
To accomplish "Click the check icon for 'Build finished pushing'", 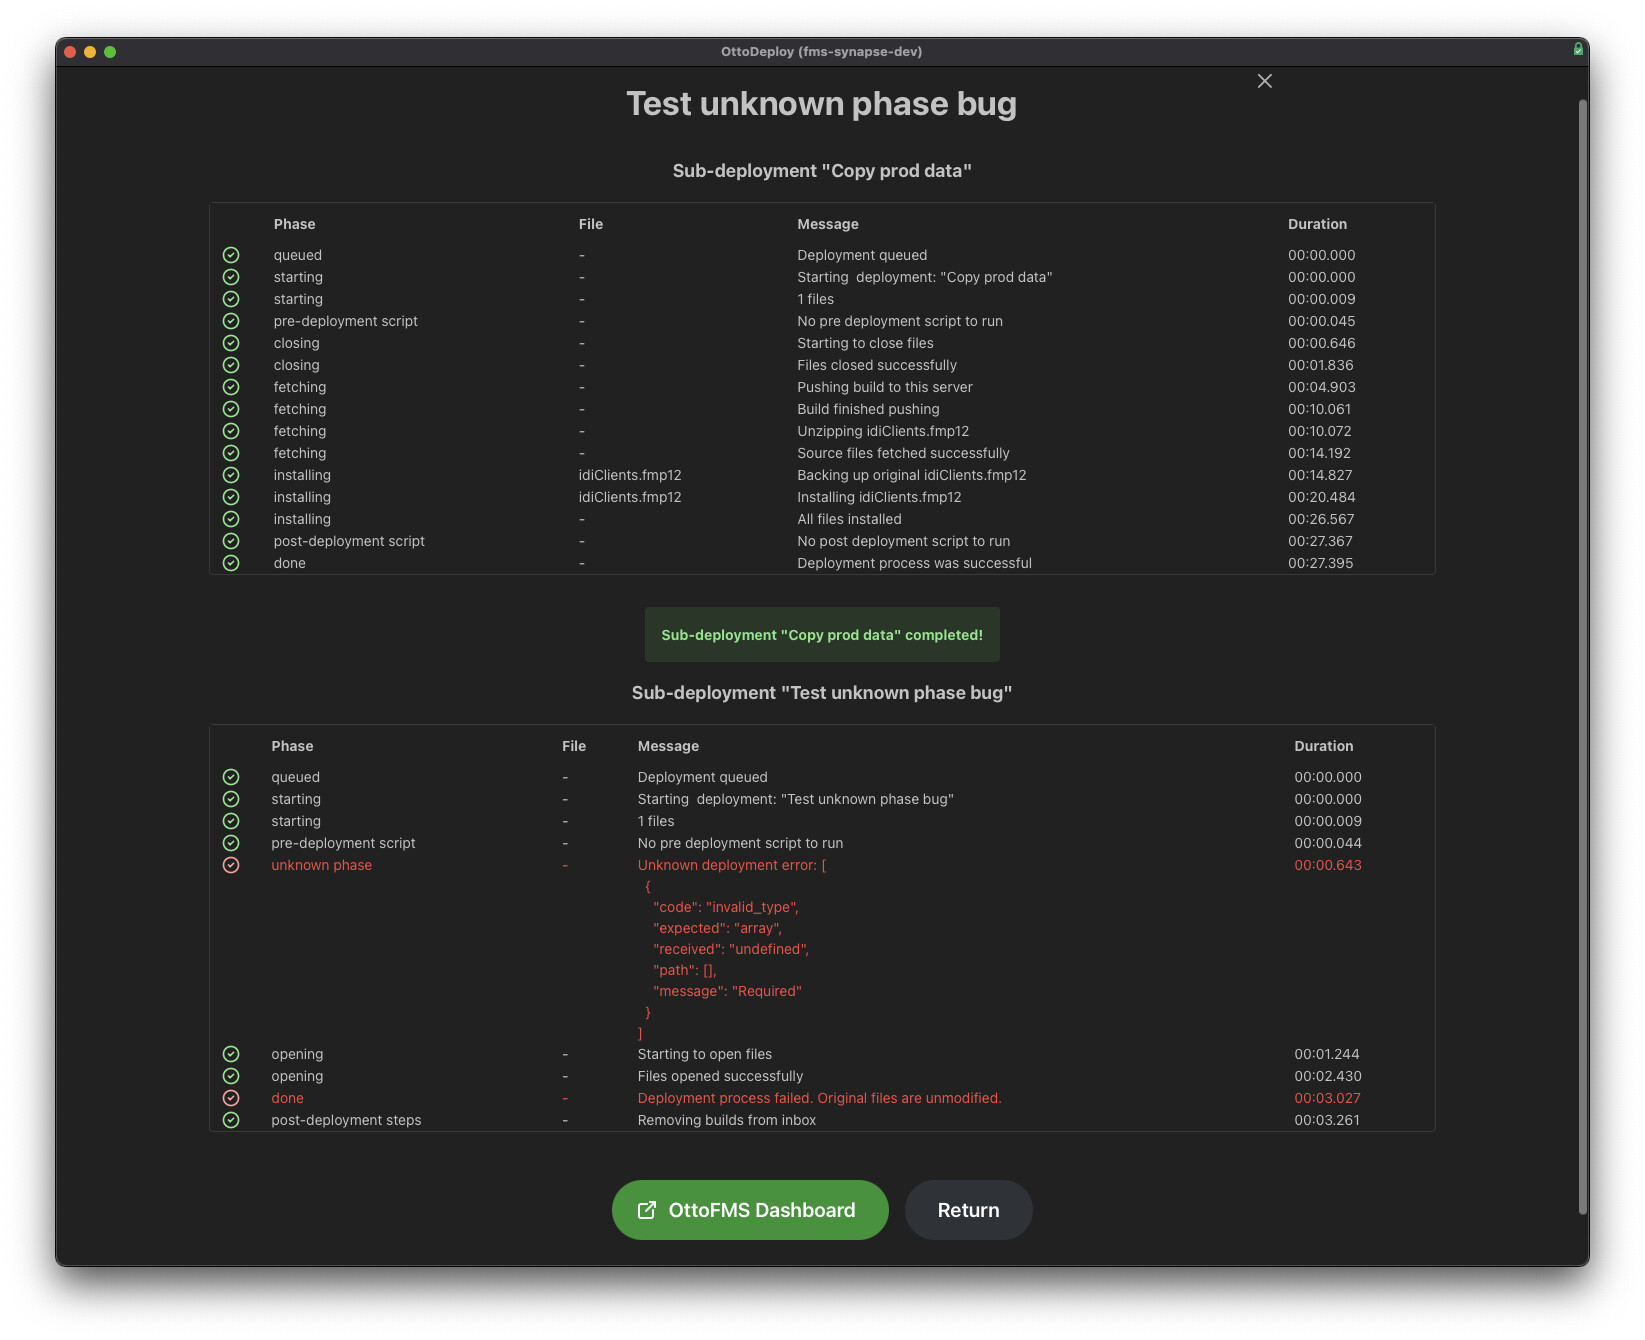I will 231,409.
